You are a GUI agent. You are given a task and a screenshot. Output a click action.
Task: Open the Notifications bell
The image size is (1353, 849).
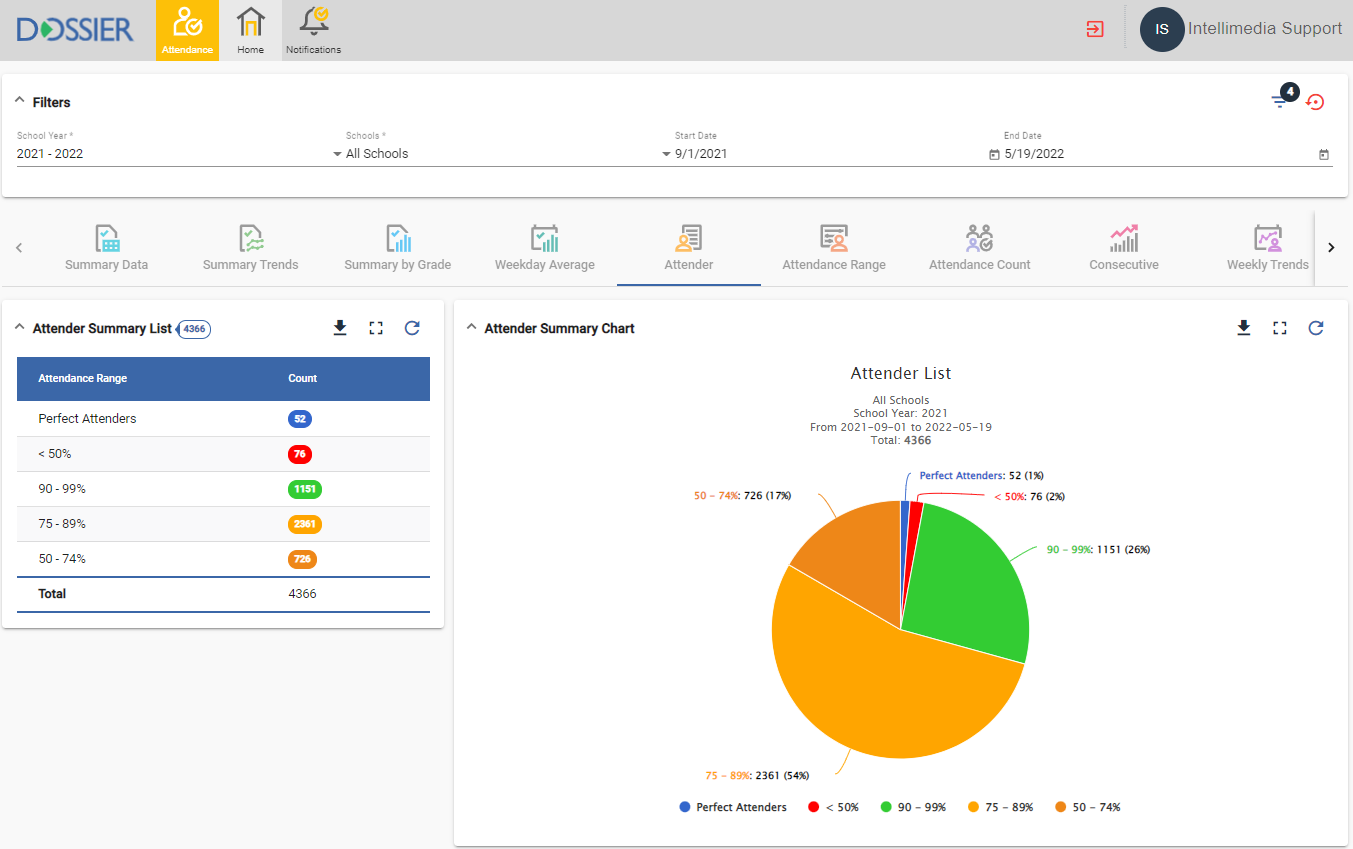click(313, 30)
